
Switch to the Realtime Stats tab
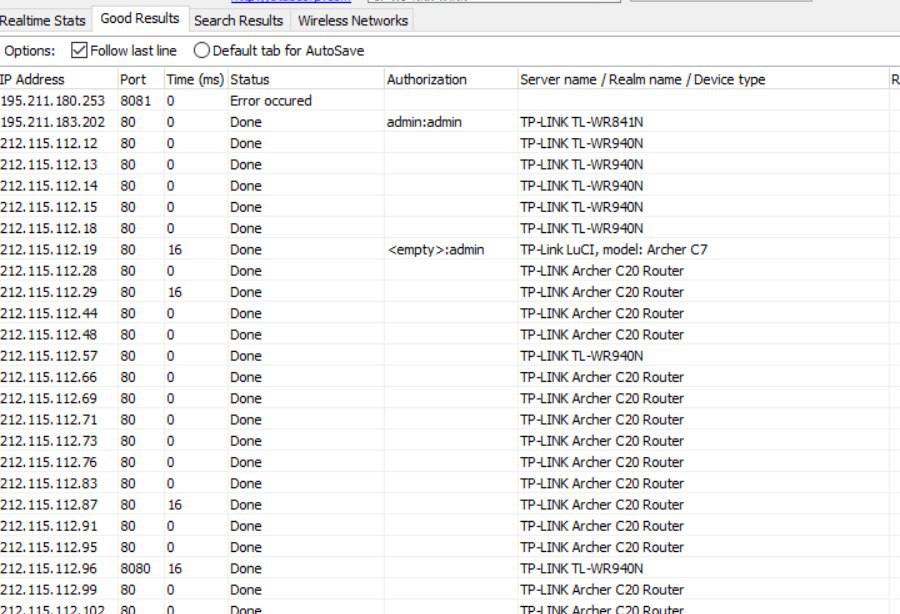[43, 21]
